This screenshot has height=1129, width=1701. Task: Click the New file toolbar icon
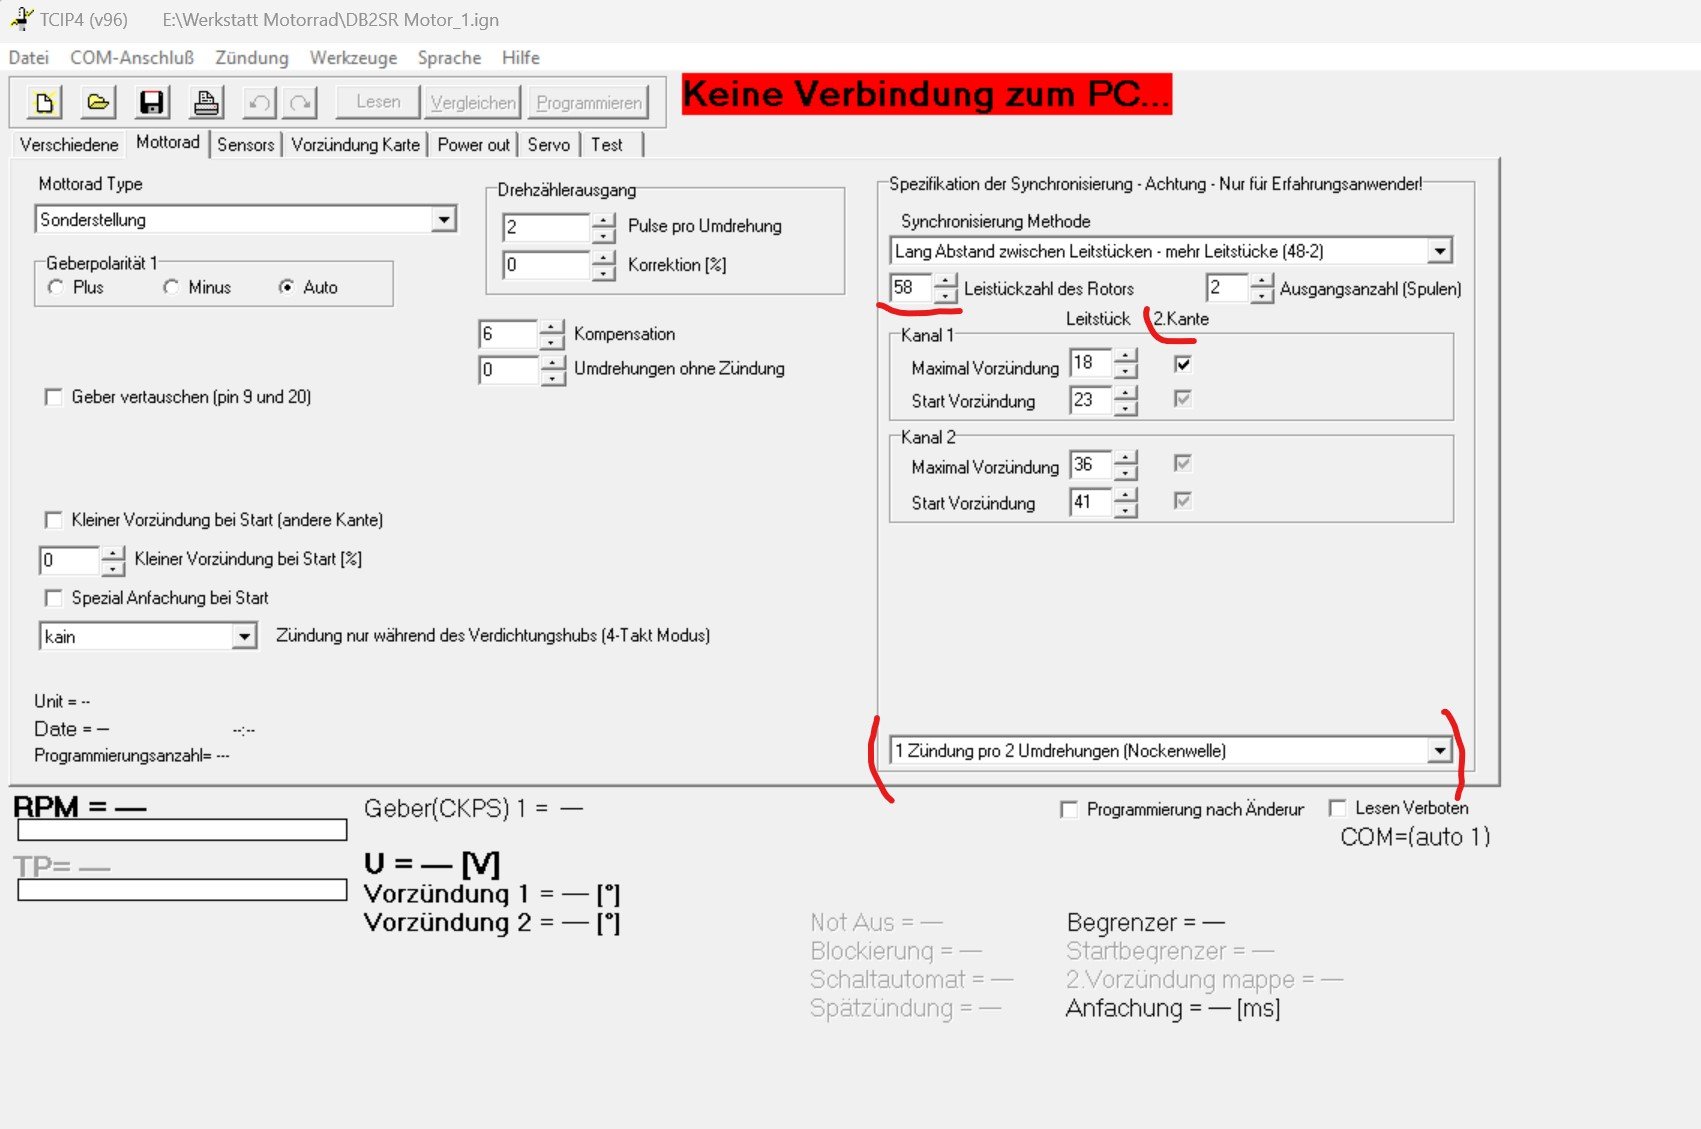pyautogui.click(x=44, y=102)
